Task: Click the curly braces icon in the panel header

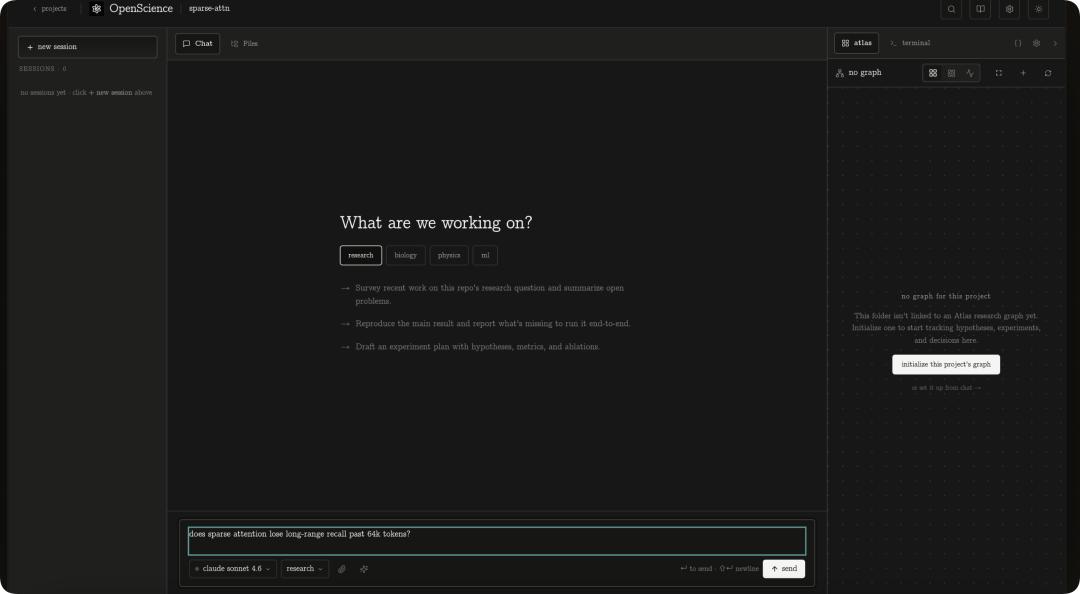Action: click(1017, 43)
